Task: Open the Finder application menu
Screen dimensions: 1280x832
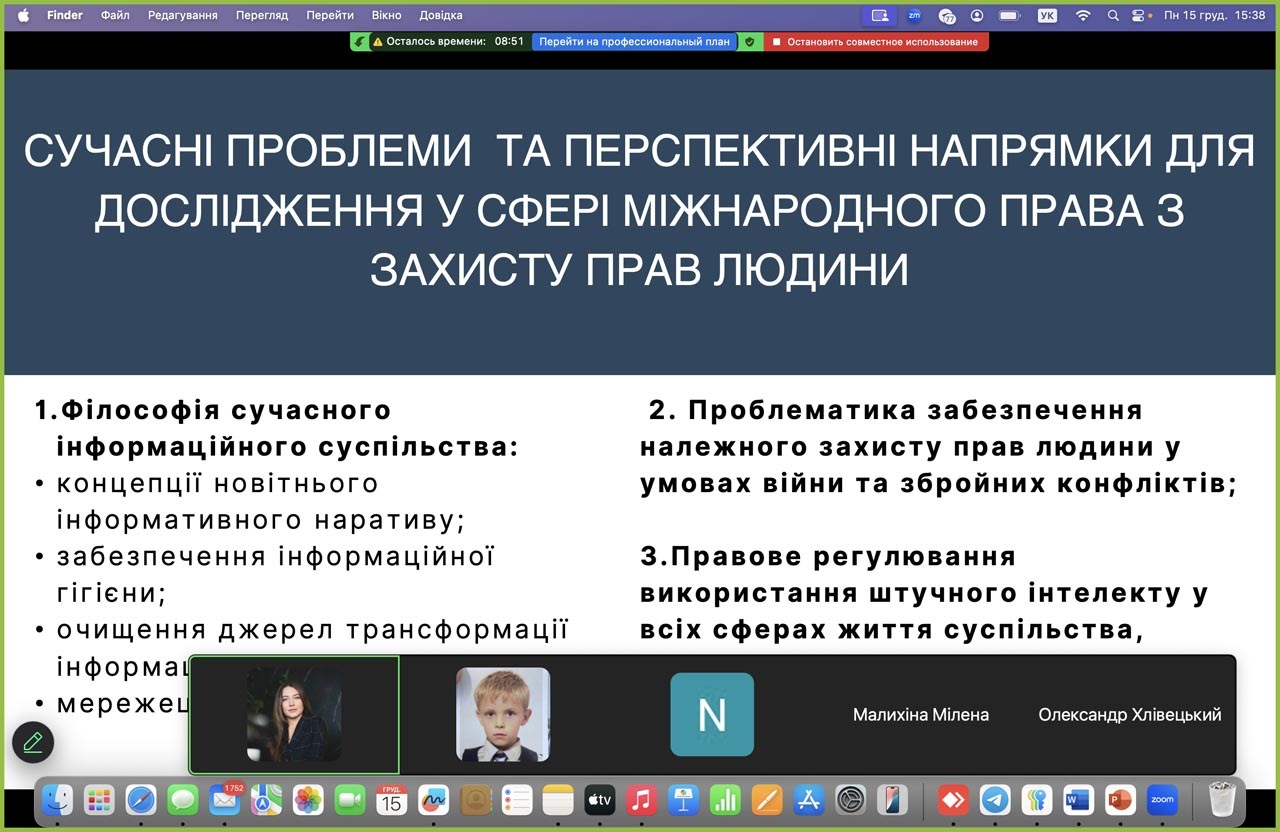Action: (65, 16)
